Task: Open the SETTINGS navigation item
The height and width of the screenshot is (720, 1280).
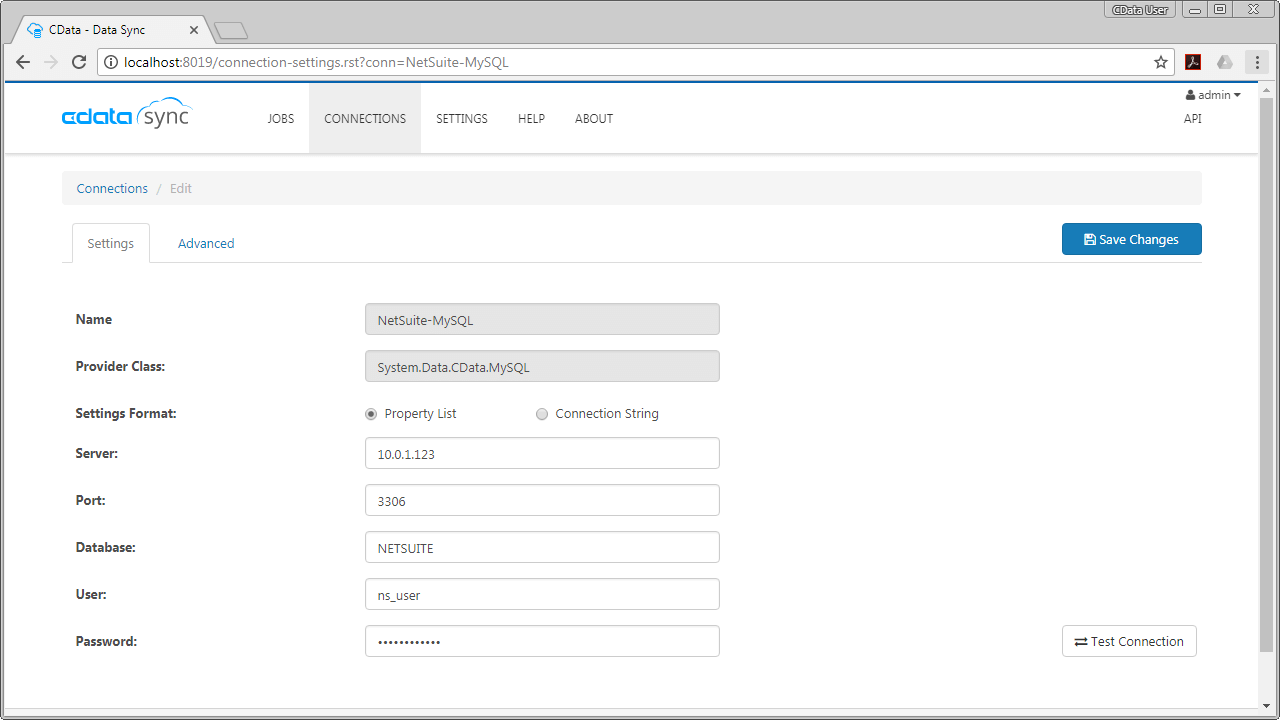Action: click(x=461, y=119)
